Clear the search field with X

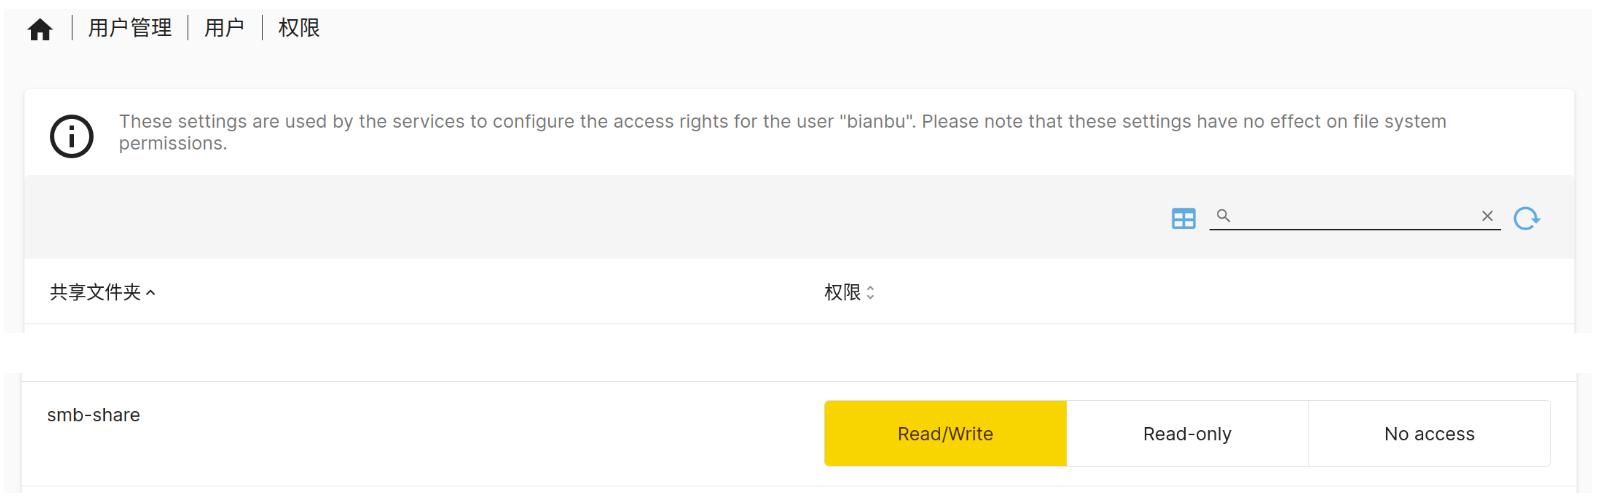point(1487,216)
